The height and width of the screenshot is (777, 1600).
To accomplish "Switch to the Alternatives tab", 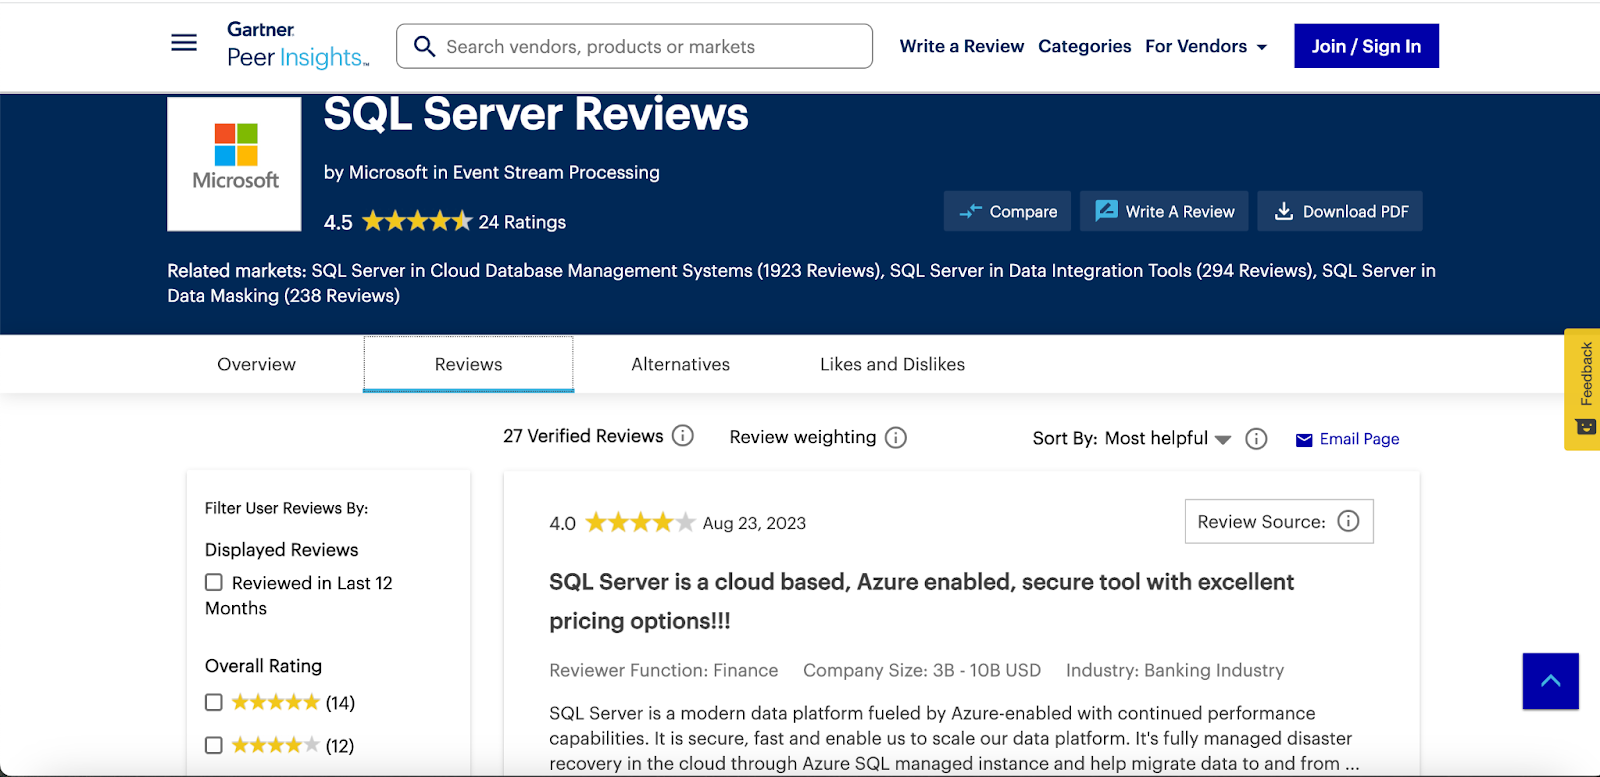I will (x=680, y=364).
